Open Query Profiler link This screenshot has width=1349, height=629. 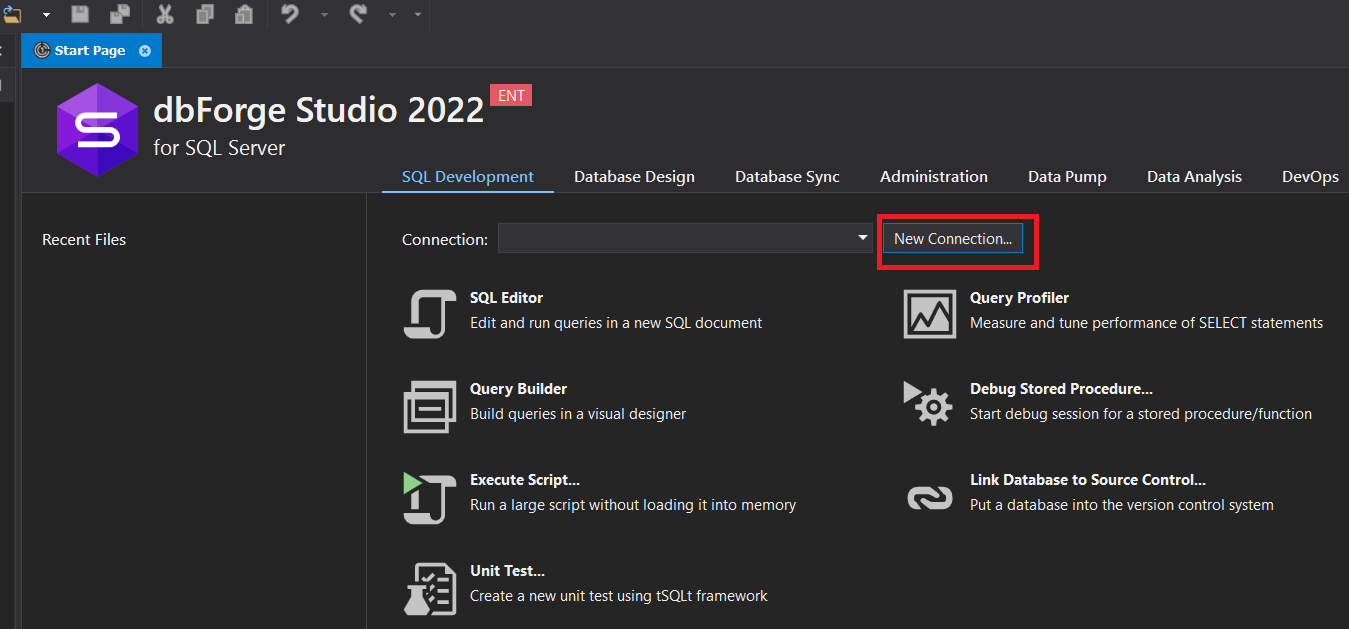pyautogui.click(x=1019, y=298)
